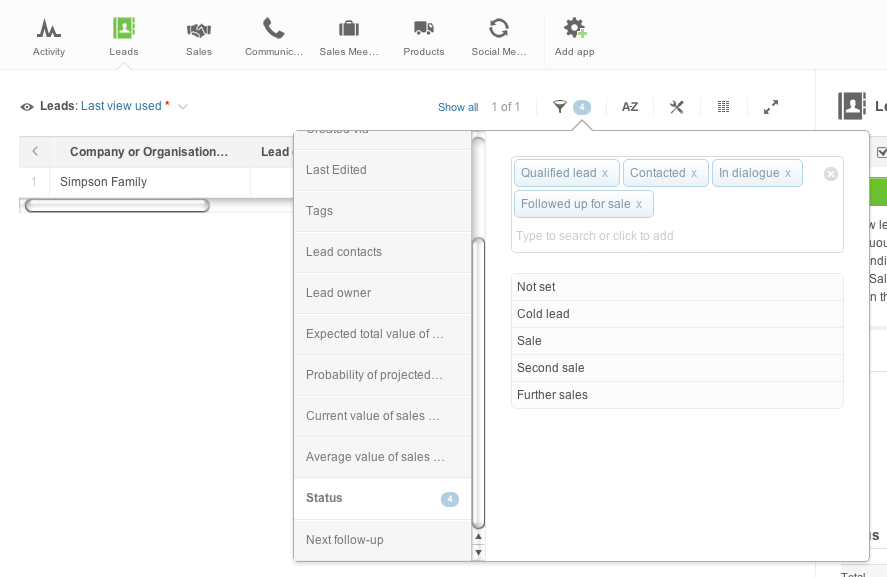The width and height of the screenshot is (887, 577).
Task: Open the Products truck app
Action: 424,37
